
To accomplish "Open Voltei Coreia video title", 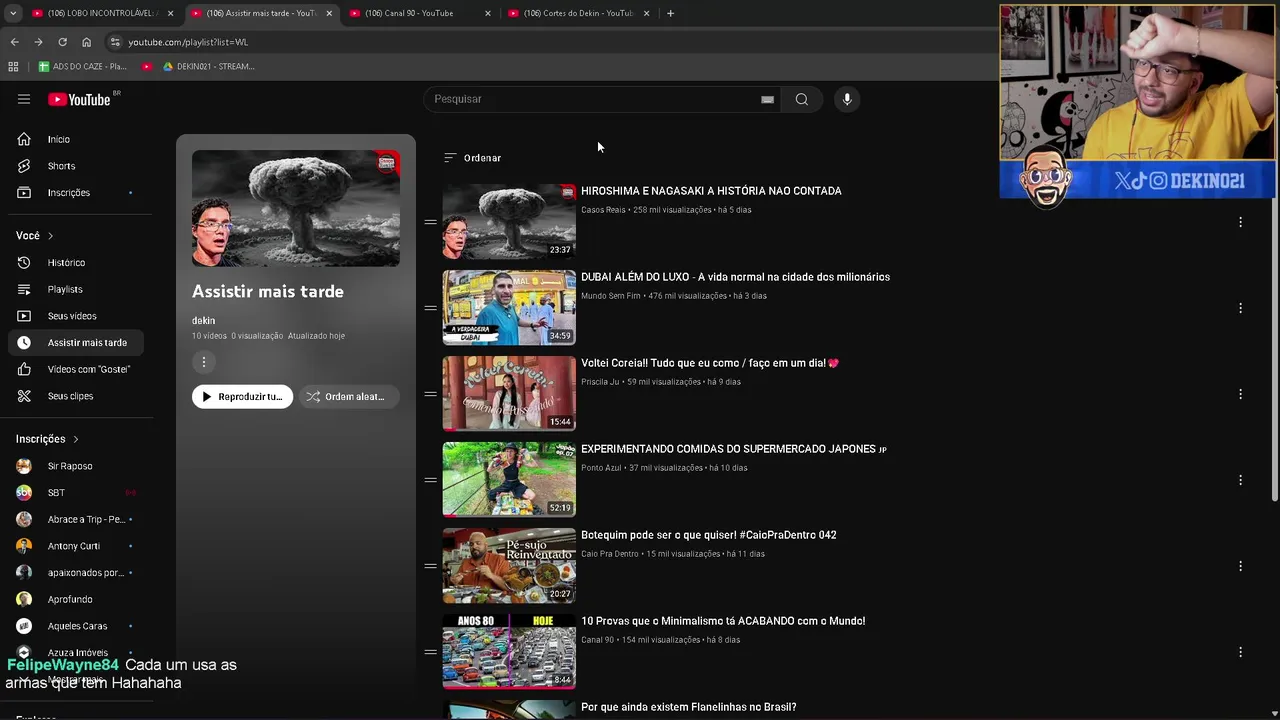I will 710,363.
